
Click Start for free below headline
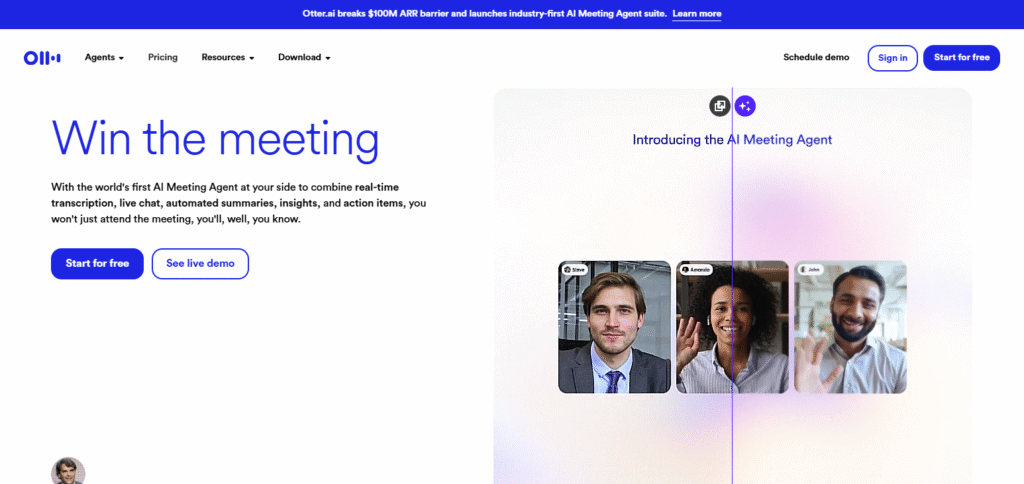(97, 264)
